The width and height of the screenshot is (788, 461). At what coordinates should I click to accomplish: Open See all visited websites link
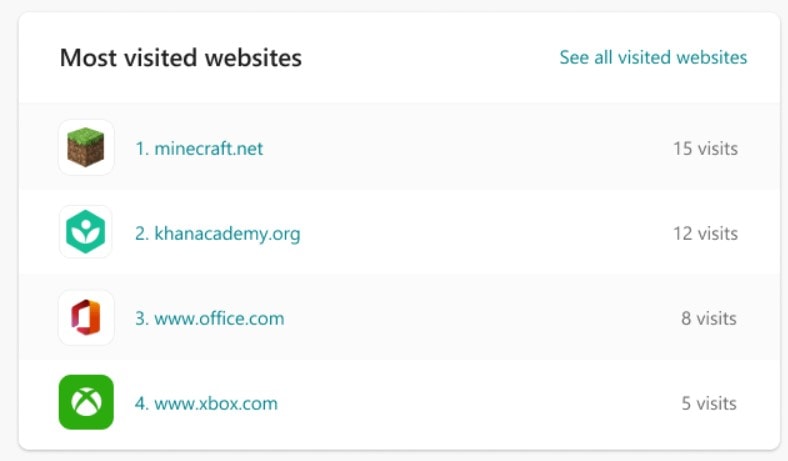click(x=653, y=57)
